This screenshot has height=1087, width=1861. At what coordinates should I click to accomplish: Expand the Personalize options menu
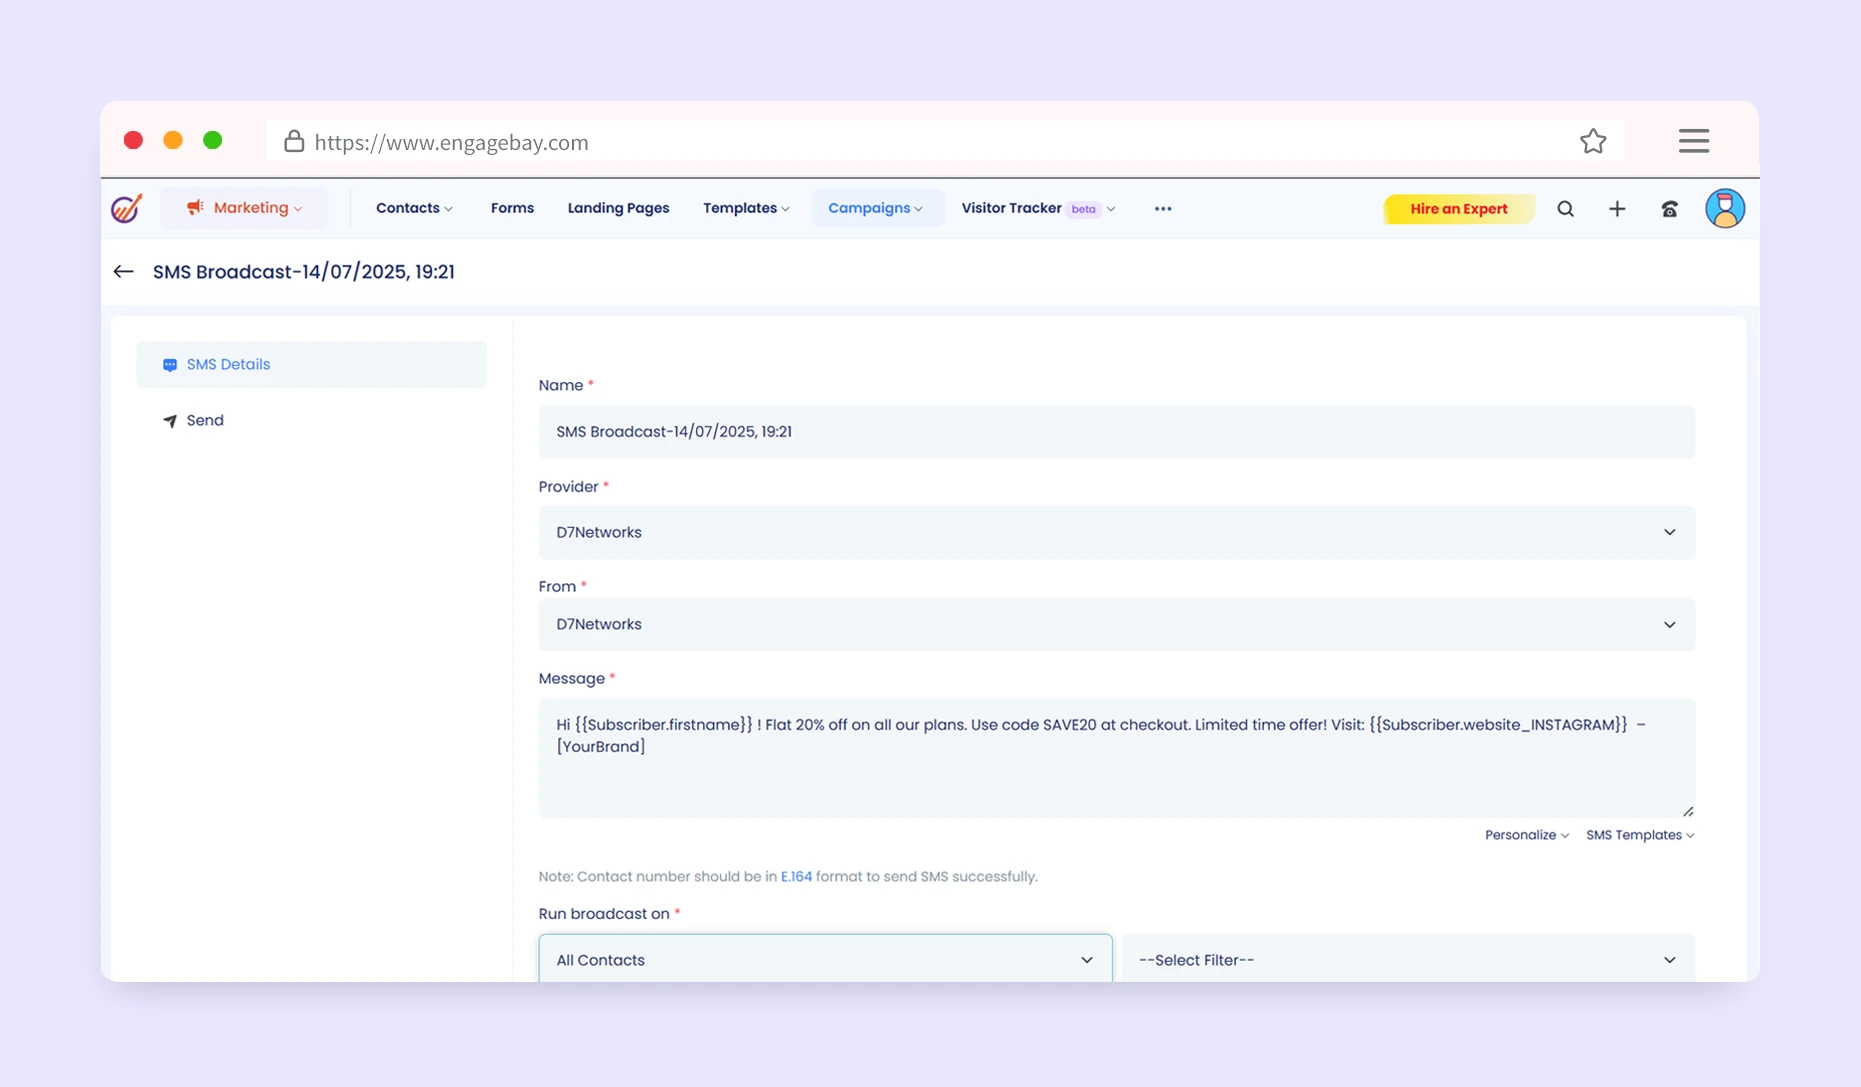click(x=1525, y=835)
